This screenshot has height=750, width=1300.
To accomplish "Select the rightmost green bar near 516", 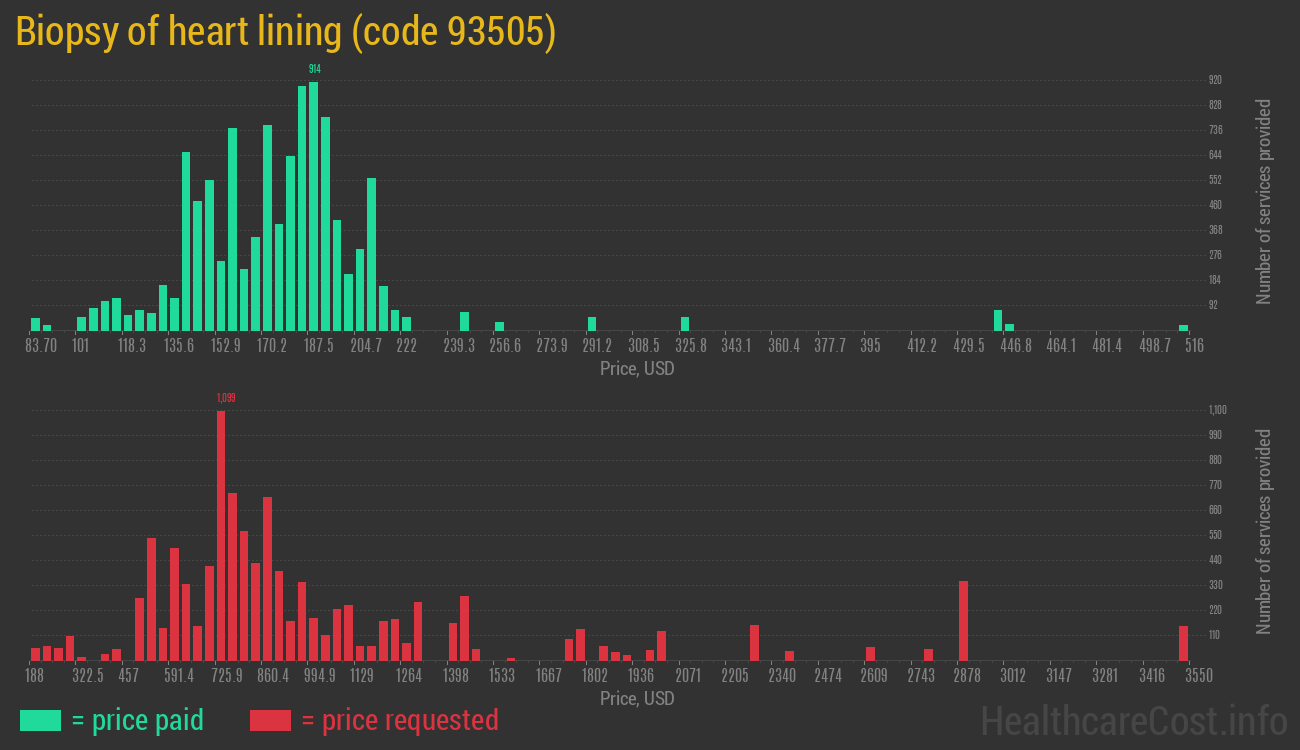I will click(1183, 327).
